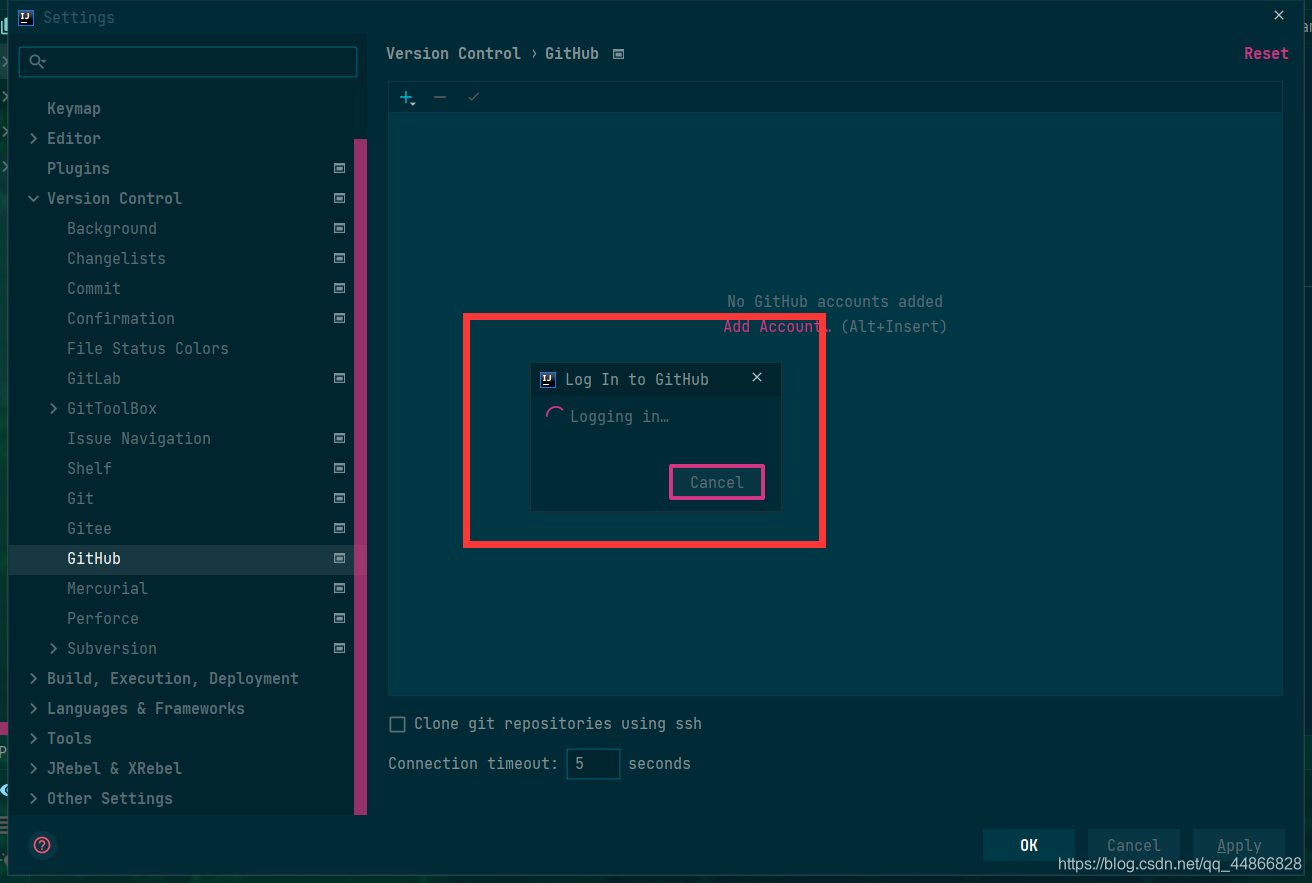Click the search magnifier icon
Screen dimensions: 1312x883
pyautogui.click(x=37, y=62)
